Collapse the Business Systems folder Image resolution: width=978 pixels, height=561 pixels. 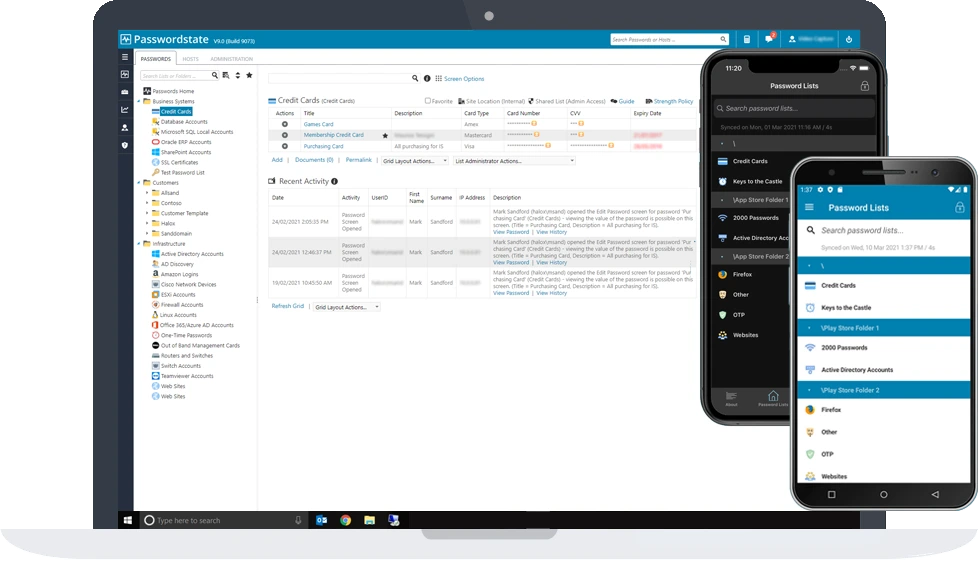[x=138, y=101]
